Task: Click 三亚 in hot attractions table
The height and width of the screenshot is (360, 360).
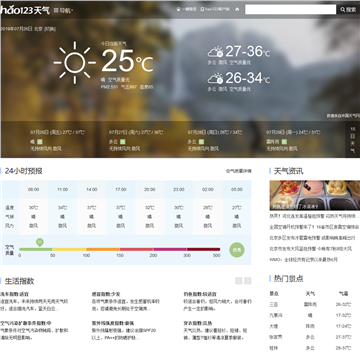Action: tap(274, 305)
